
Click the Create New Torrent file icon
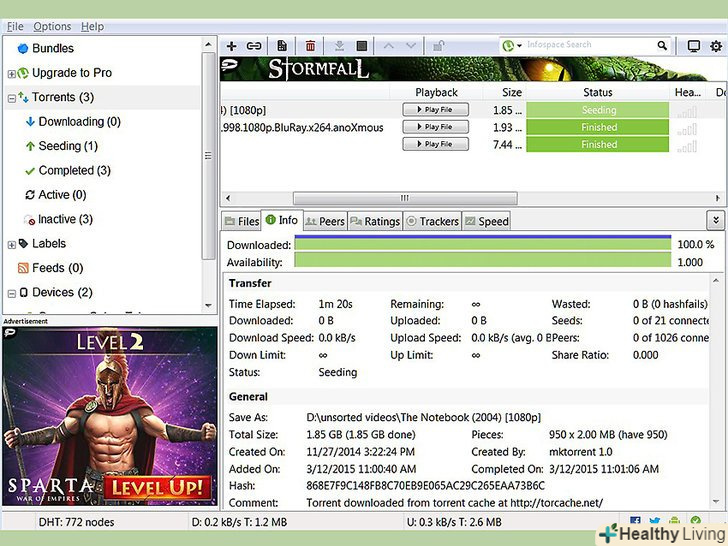(283, 46)
